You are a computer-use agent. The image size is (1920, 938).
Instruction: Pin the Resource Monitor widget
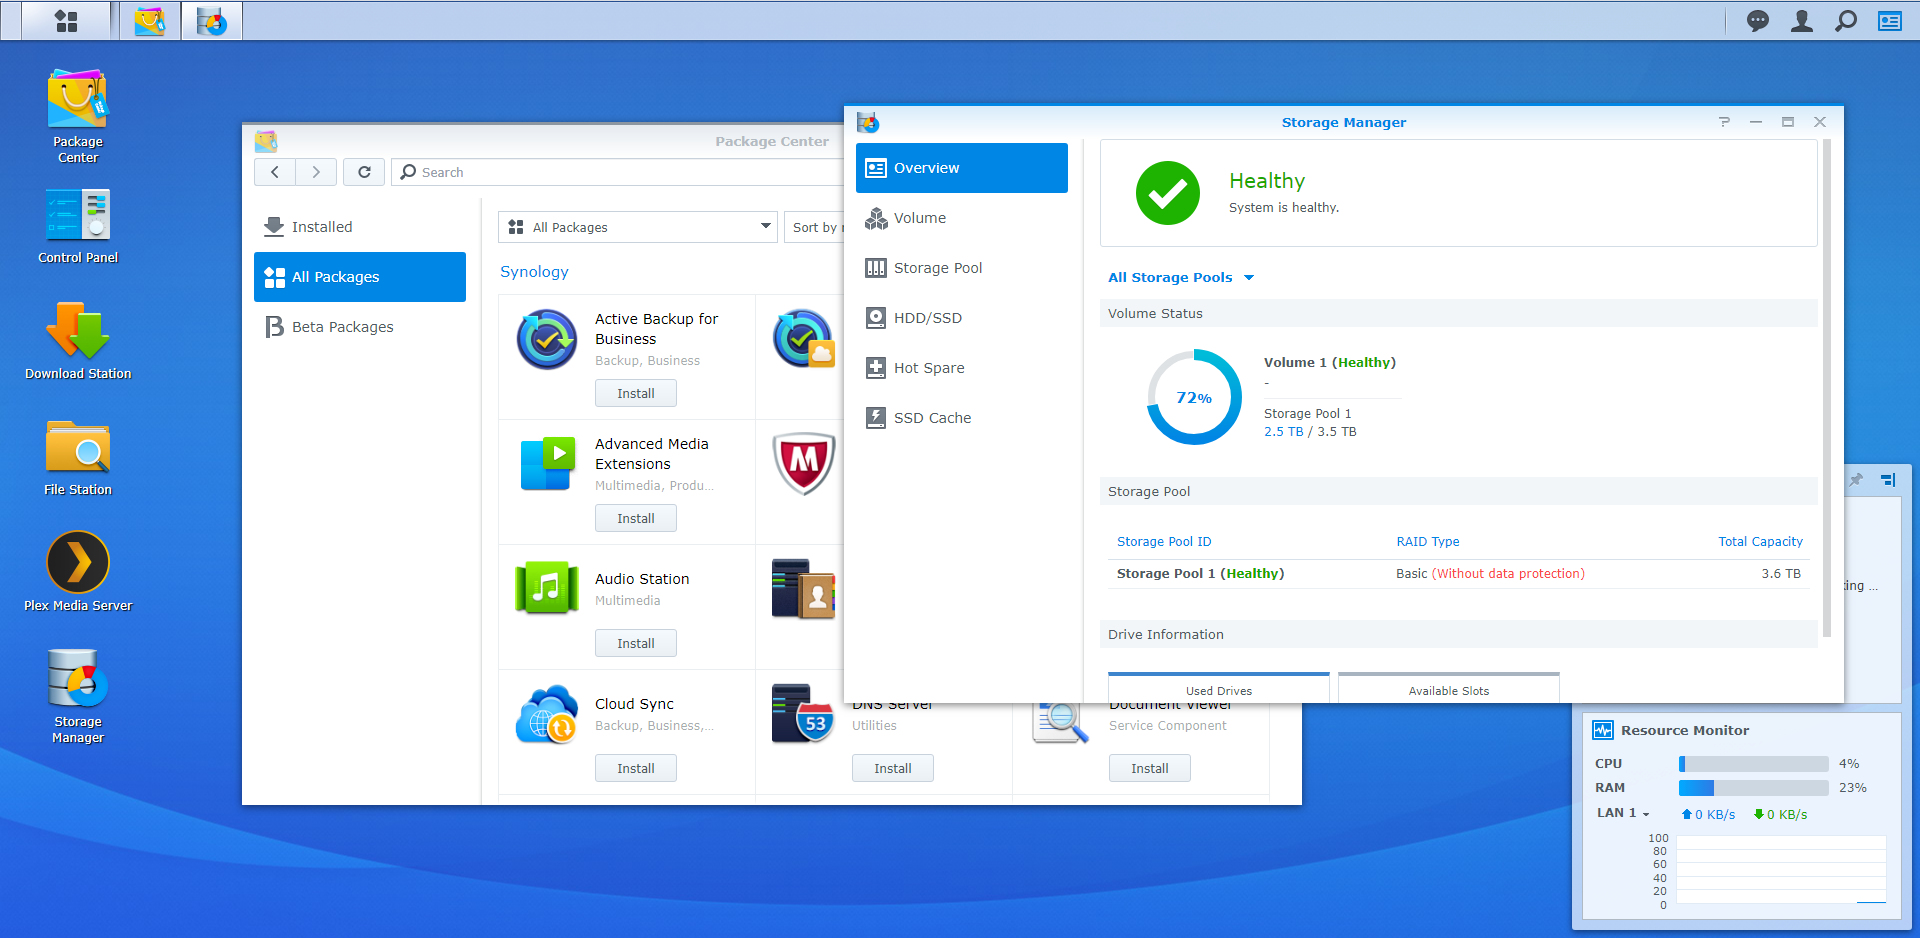pyautogui.click(x=1855, y=480)
